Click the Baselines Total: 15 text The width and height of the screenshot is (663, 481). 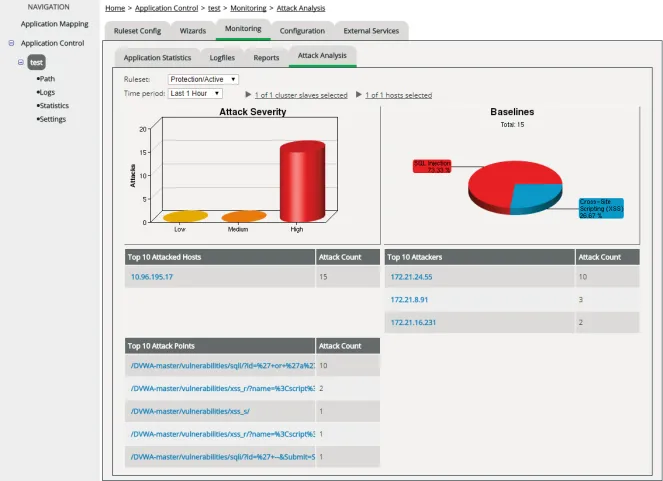coord(512,125)
